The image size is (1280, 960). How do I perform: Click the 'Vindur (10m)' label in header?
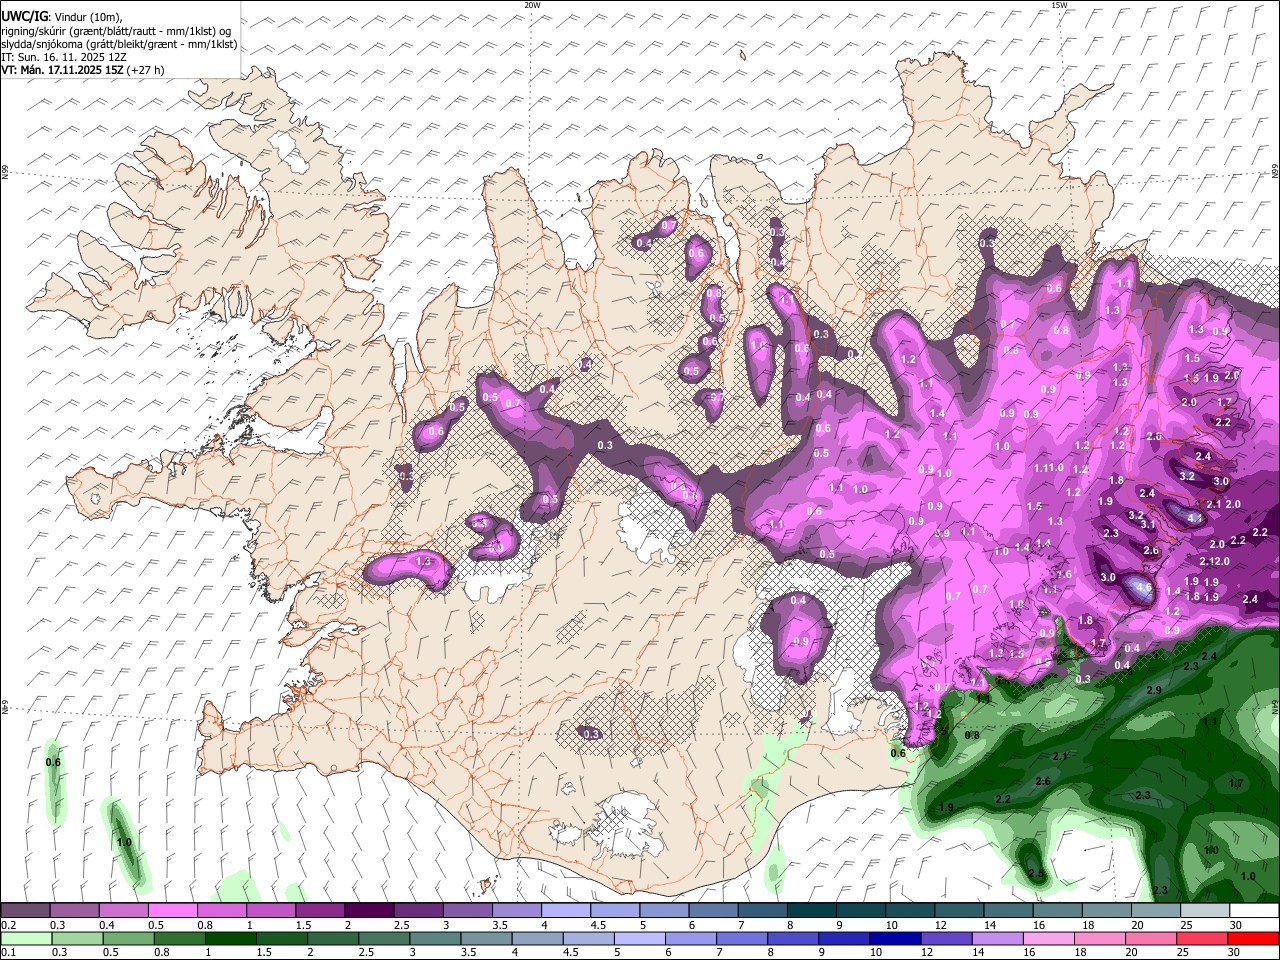pyautogui.click(x=88, y=17)
